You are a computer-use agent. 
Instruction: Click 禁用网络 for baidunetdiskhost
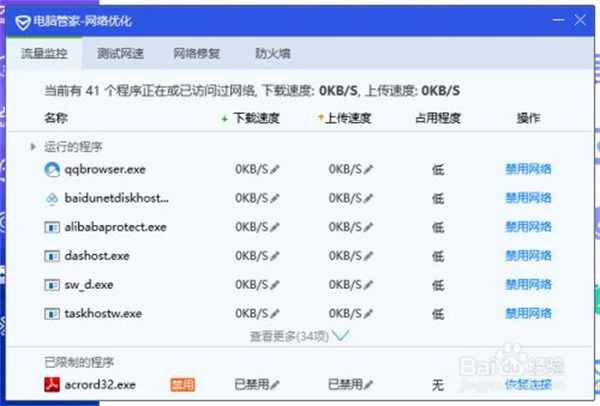[528, 198]
